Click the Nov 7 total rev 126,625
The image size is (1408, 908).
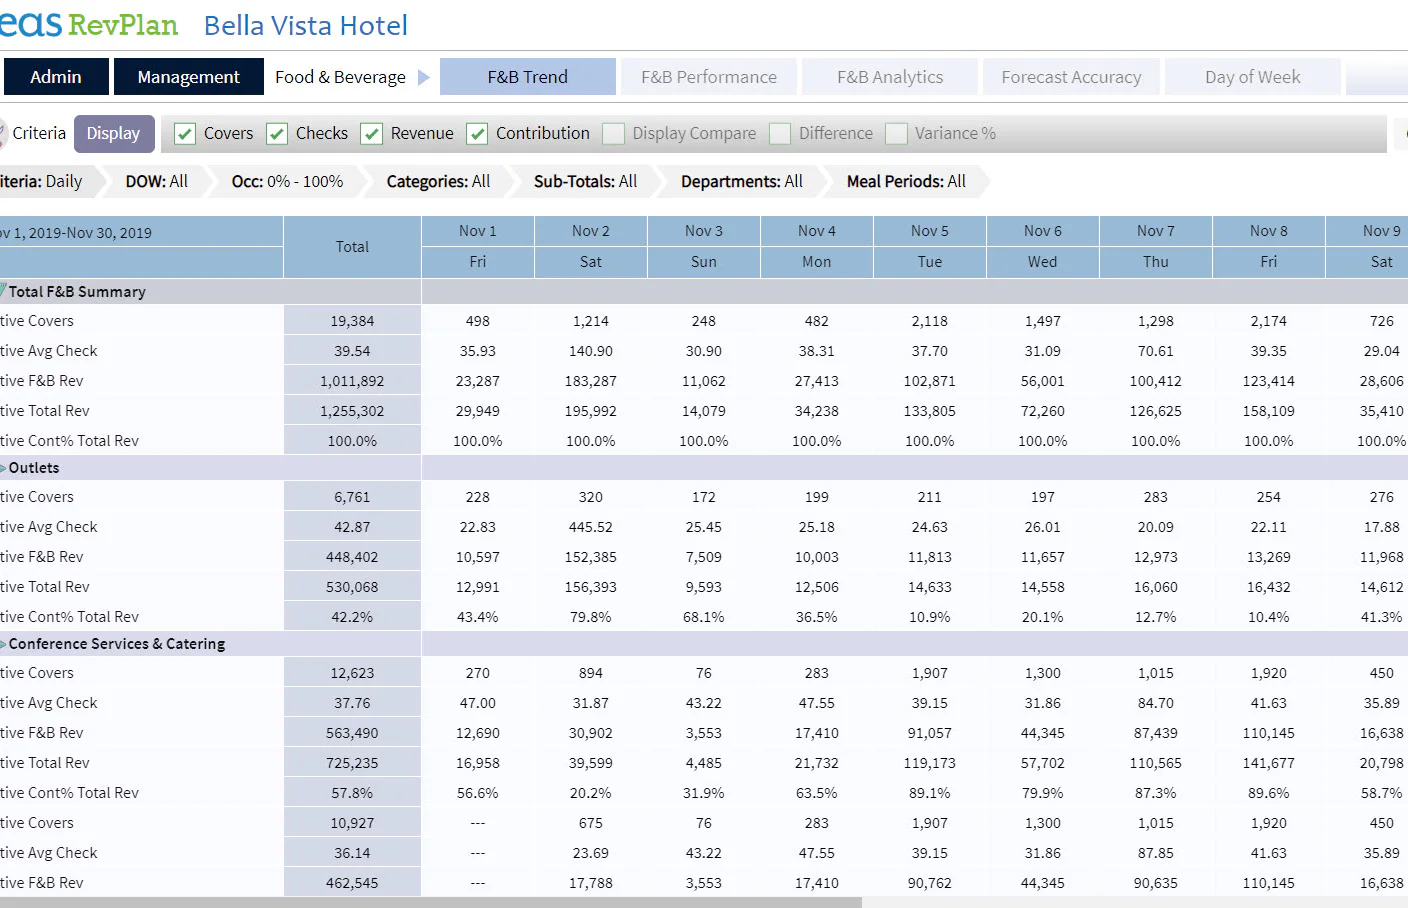tap(1156, 411)
